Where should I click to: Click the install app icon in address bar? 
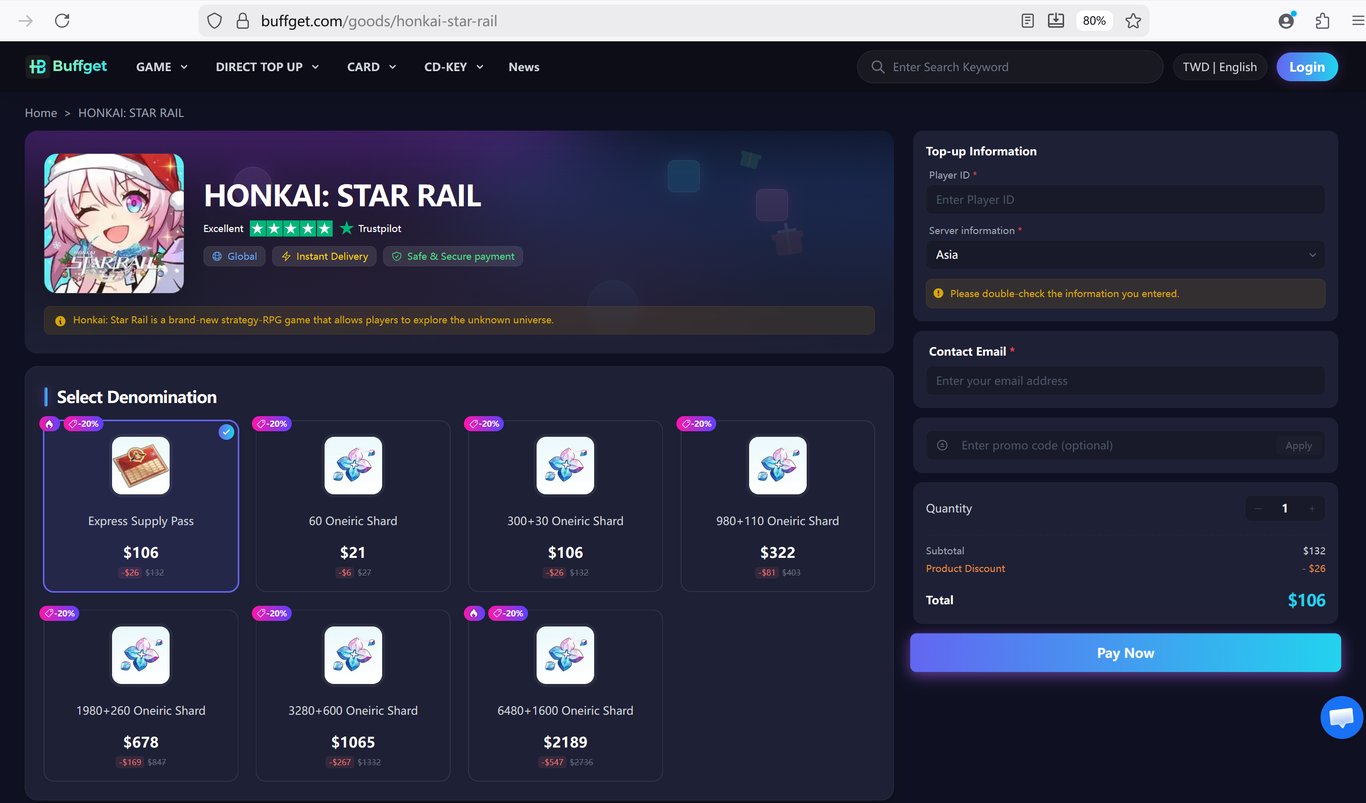click(1055, 21)
